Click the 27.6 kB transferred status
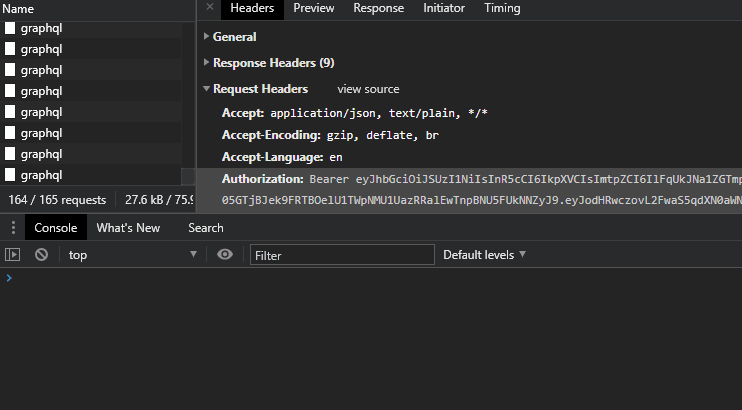The image size is (742, 410). tap(159, 200)
